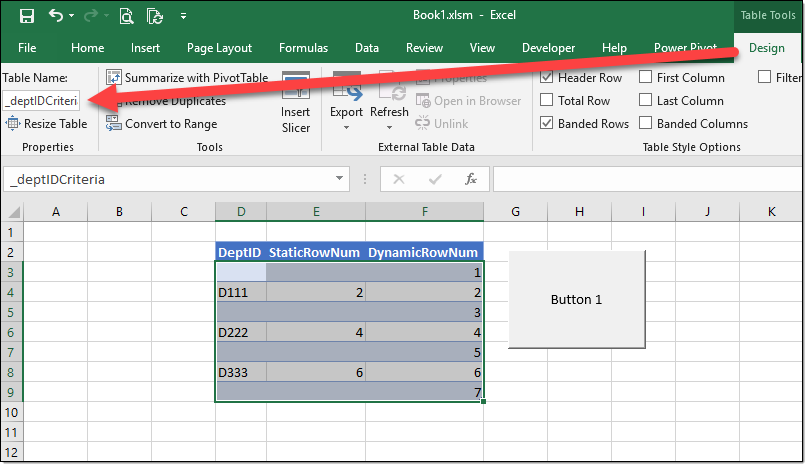
Task: Open the Help tab
Action: (614, 48)
